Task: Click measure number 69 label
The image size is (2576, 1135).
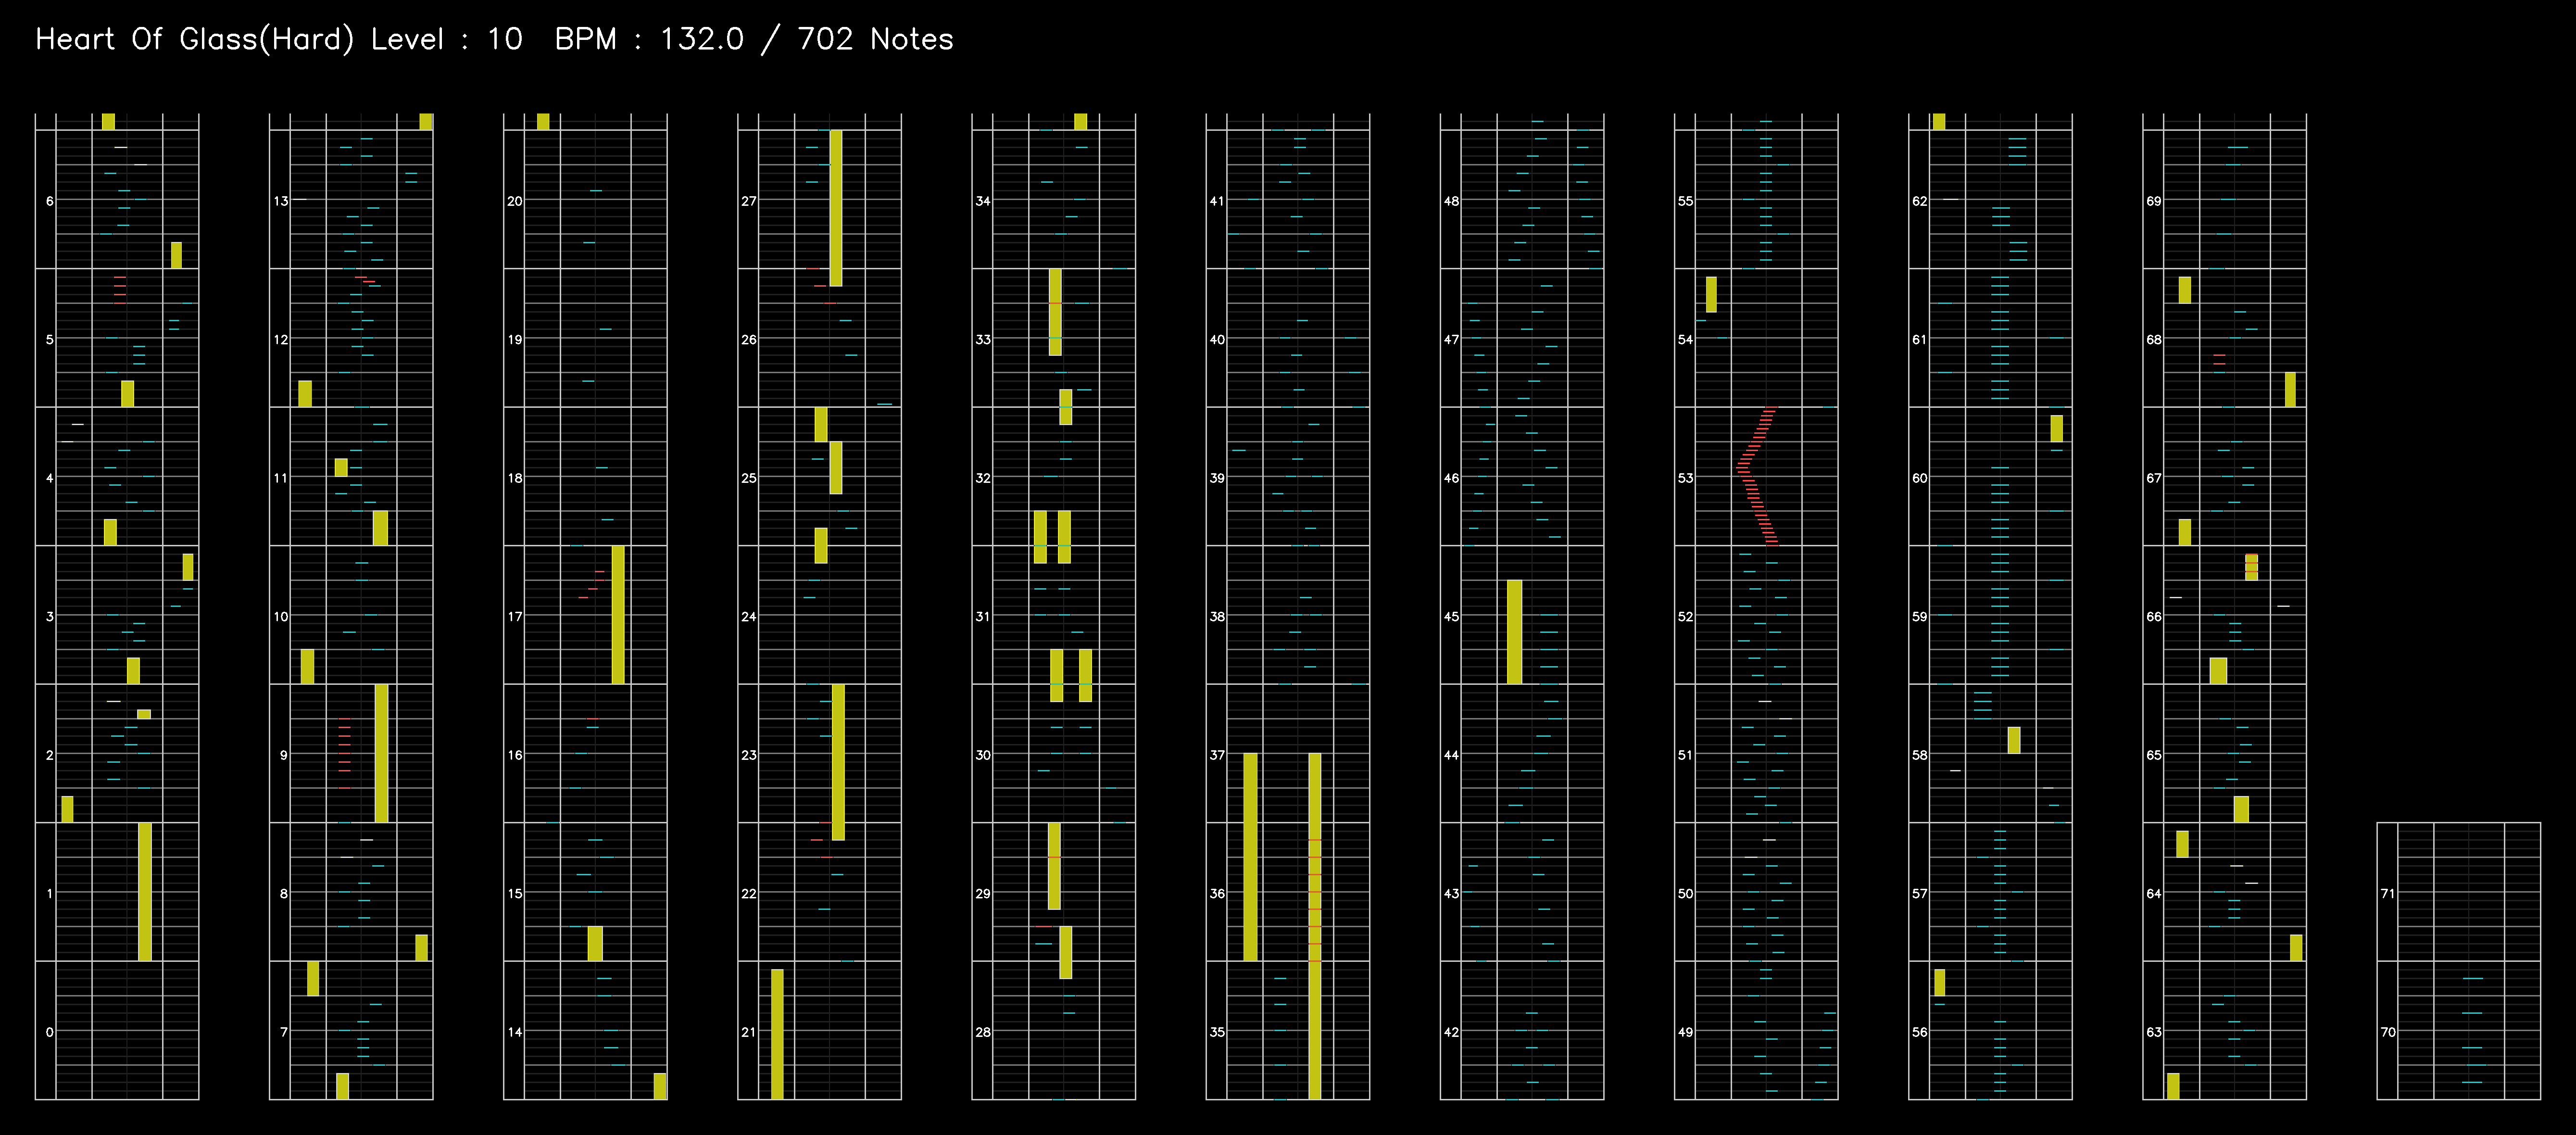Action: click(2153, 201)
